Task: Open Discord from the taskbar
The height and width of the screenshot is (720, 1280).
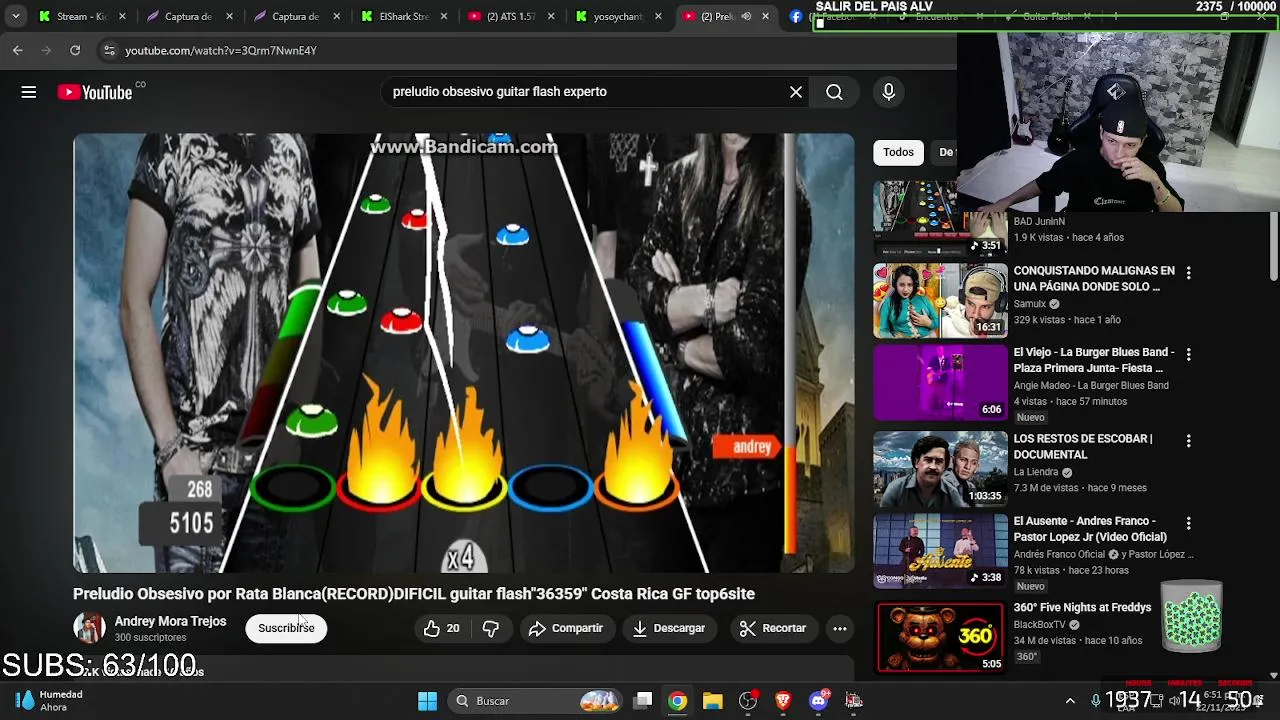Action: [819, 701]
